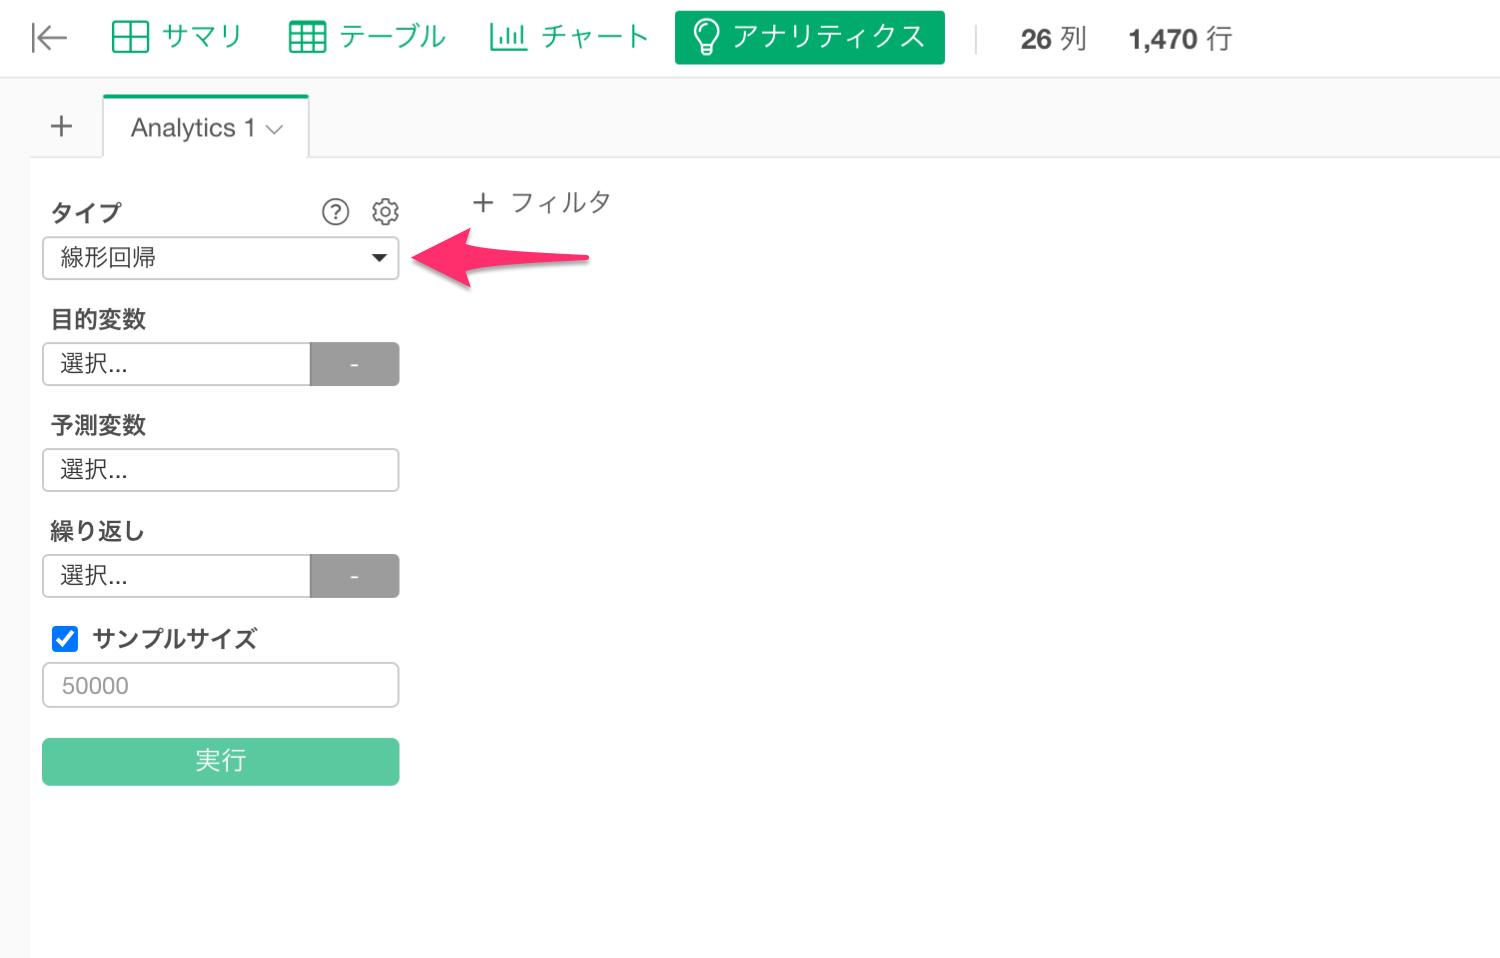
Task: Expand the 線形回帰 type dropdown
Action: pos(221,258)
